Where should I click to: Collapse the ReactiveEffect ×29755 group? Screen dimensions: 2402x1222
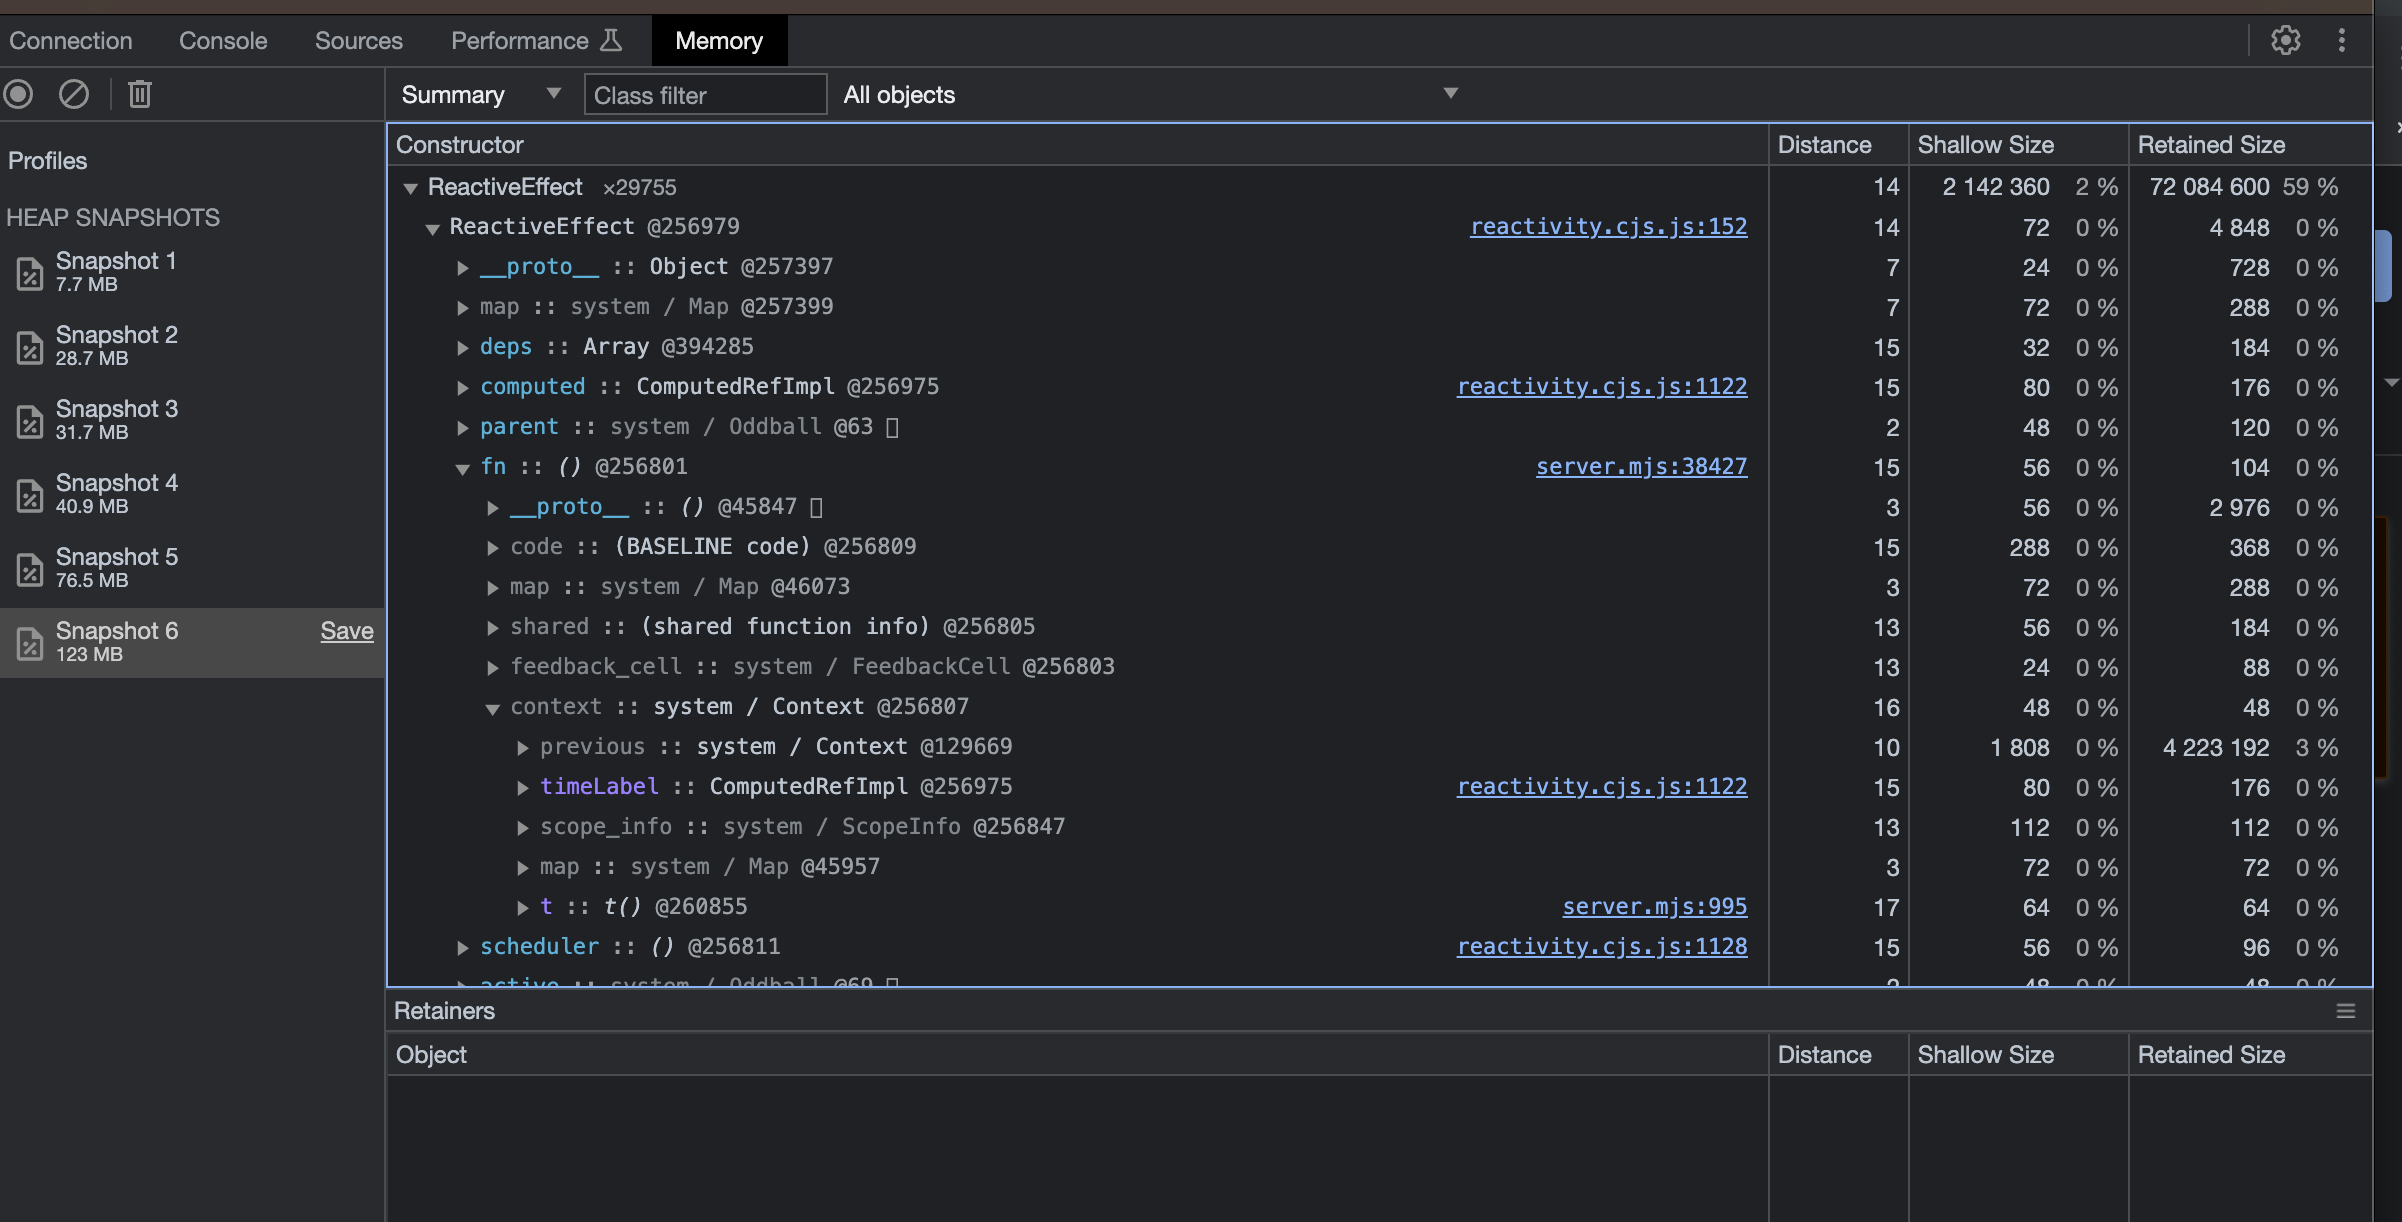coord(410,188)
